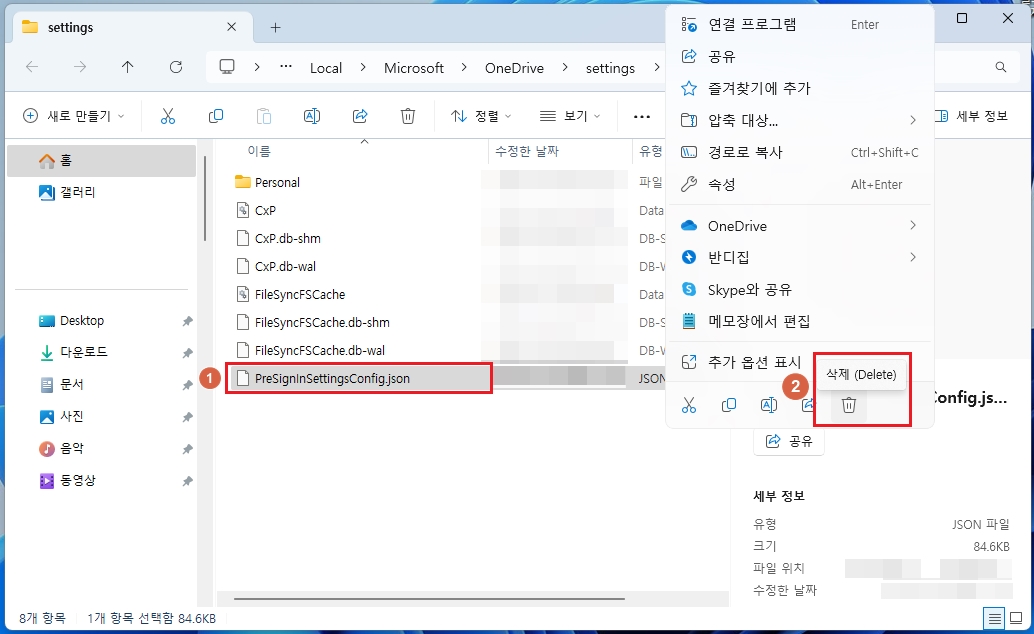Switch to large thumbnail view in status bar
1034x634 pixels.
1016,618
